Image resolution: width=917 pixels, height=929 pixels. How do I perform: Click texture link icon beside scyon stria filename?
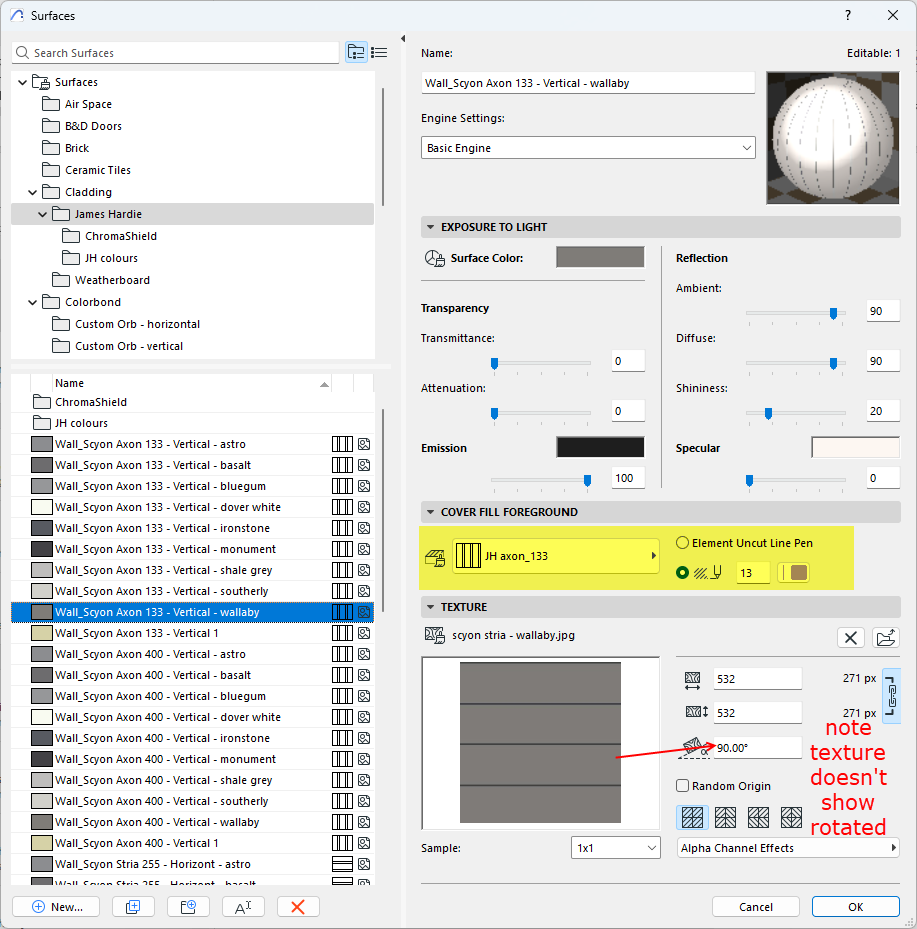[x=435, y=635]
